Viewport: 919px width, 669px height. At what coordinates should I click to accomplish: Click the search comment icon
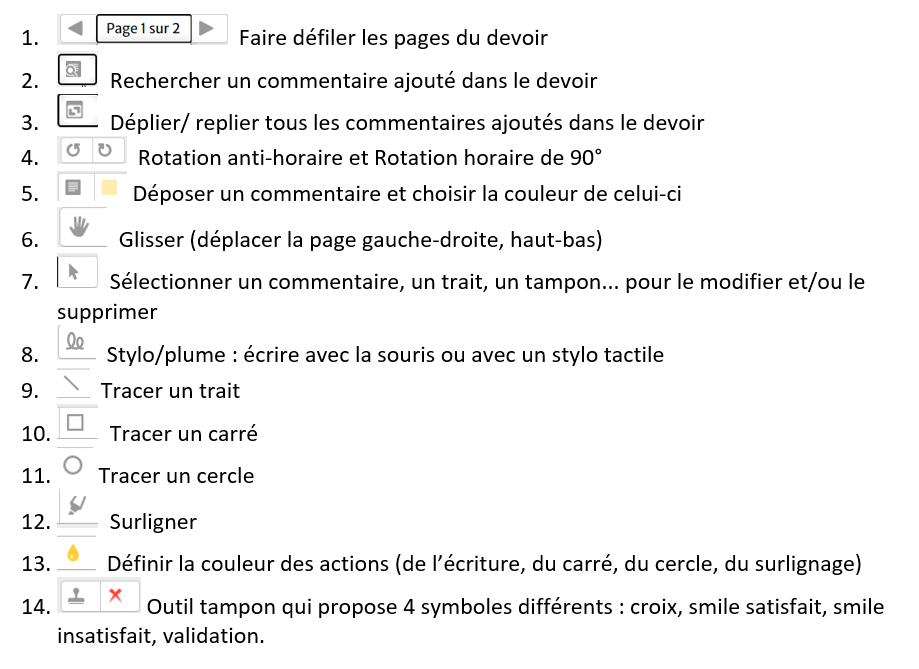pyautogui.click(x=74, y=70)
